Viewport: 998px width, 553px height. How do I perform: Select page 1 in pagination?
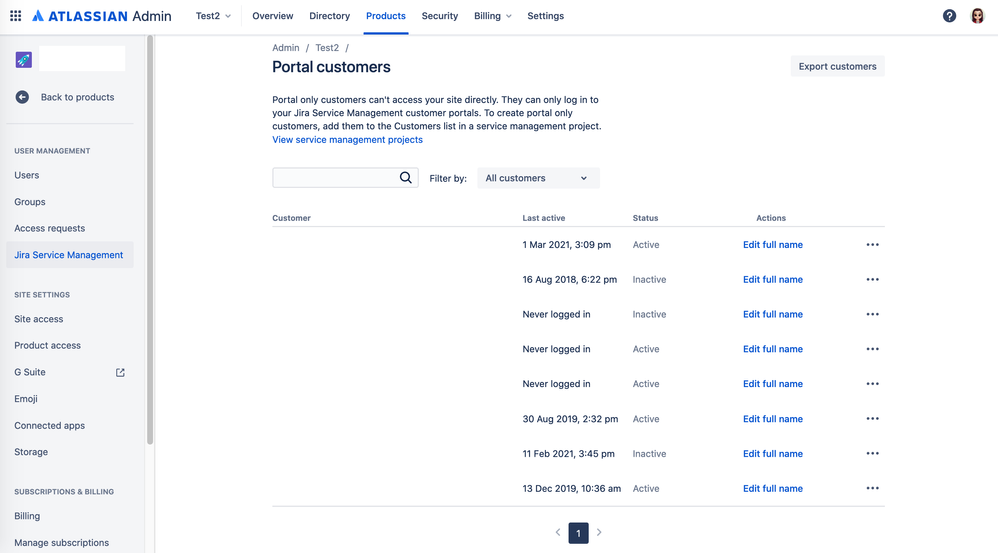tap(579, 533)
